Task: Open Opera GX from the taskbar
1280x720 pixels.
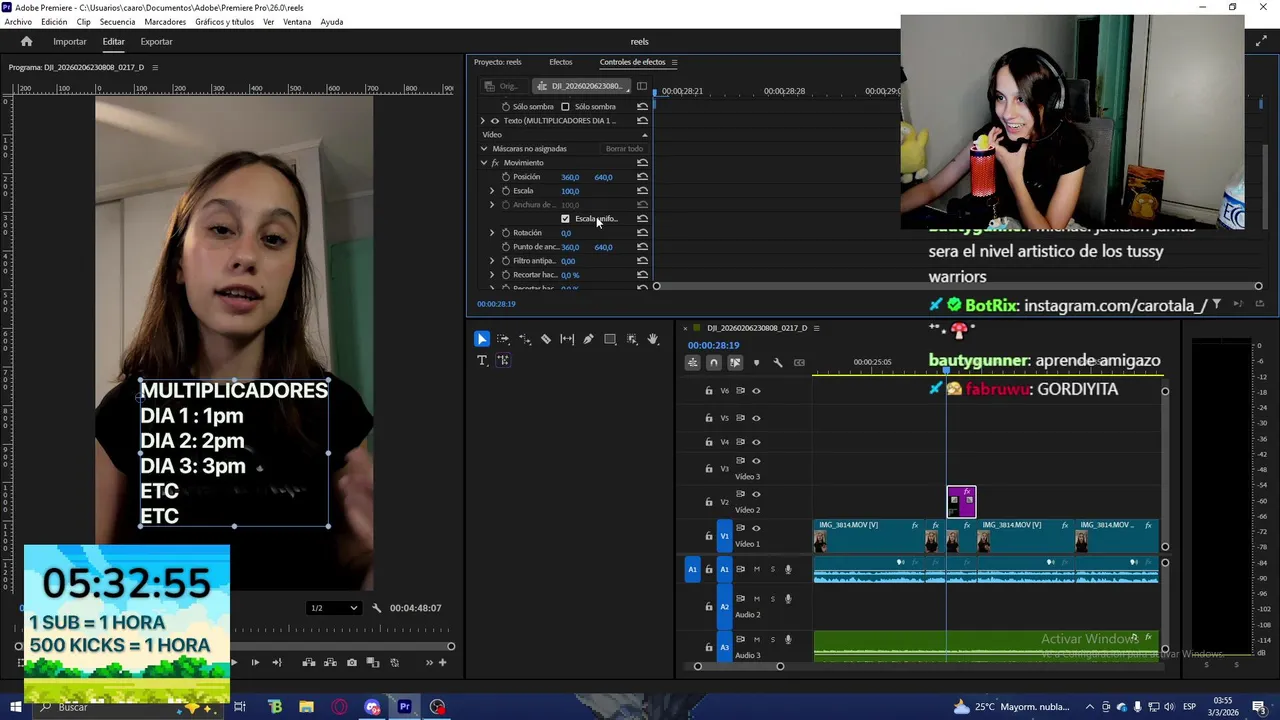Action: 340,707
